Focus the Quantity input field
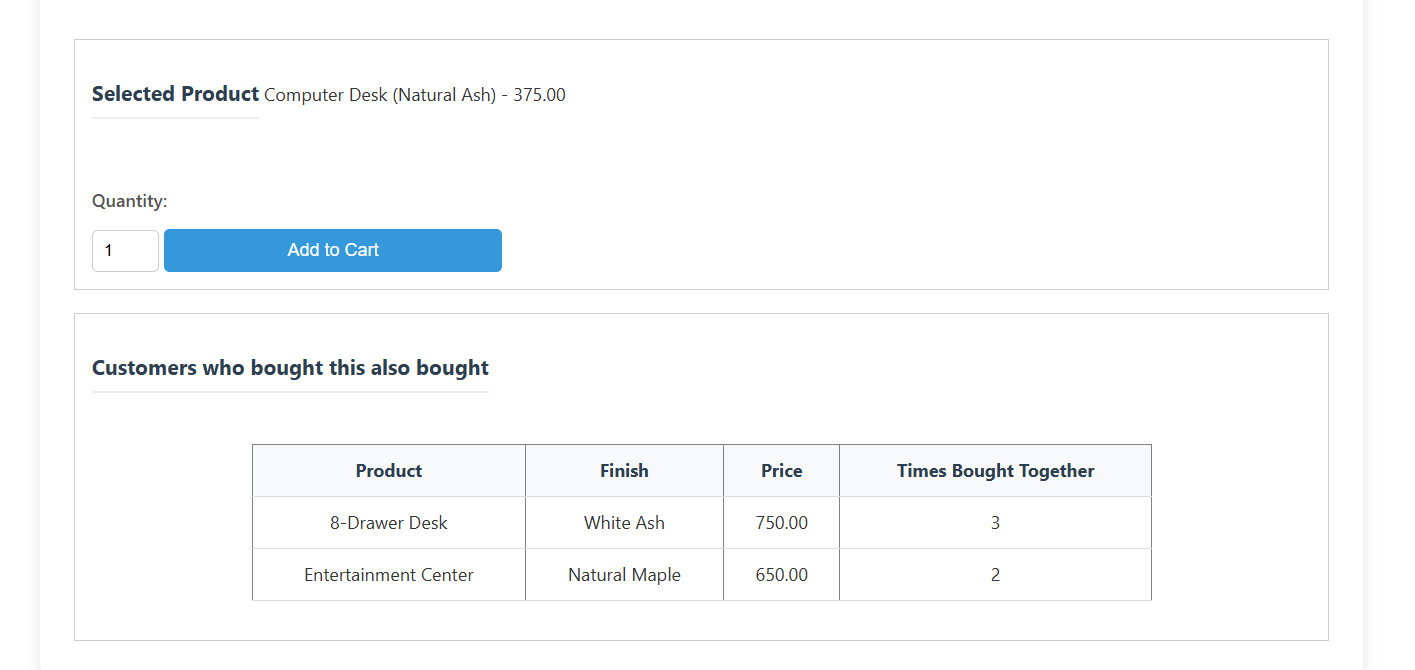This screenshot has height=670, width=1415. pos(125,251)
